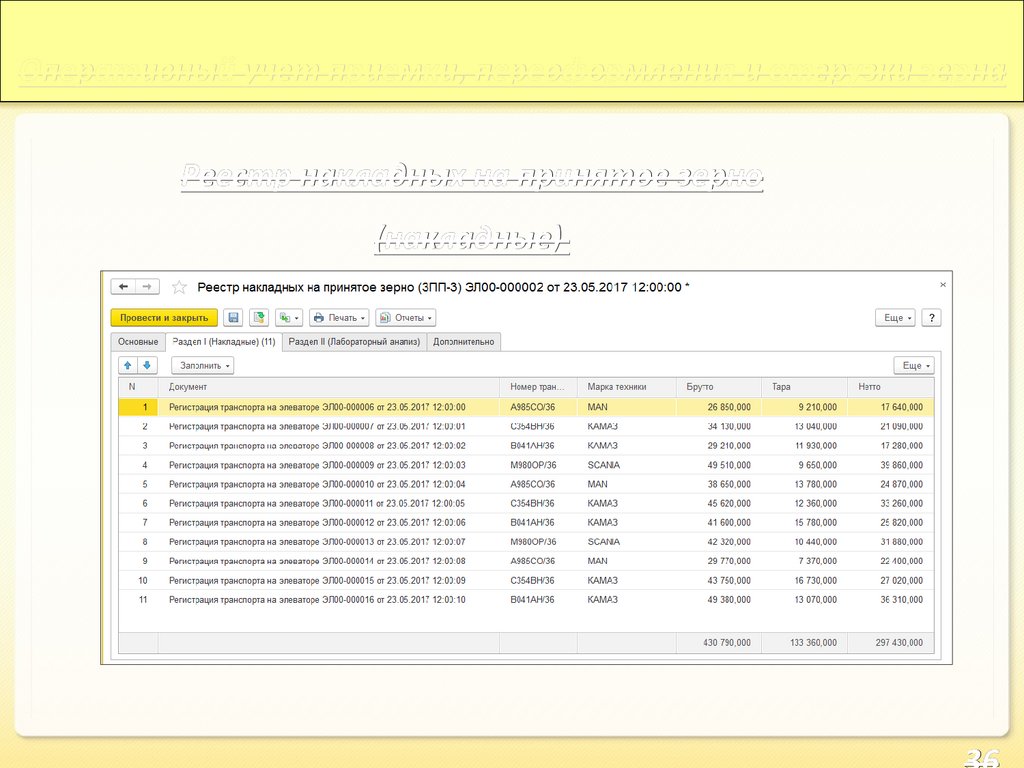The image size is (1024, 768).
Task: Switch to the Дополнительно tab
Action: (x=464, y=342)
